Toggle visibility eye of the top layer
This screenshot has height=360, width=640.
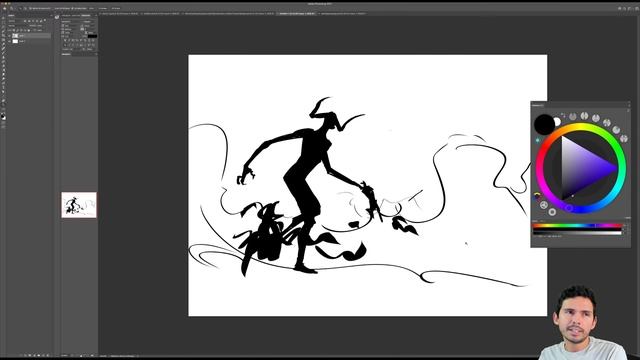pos(9,36)
